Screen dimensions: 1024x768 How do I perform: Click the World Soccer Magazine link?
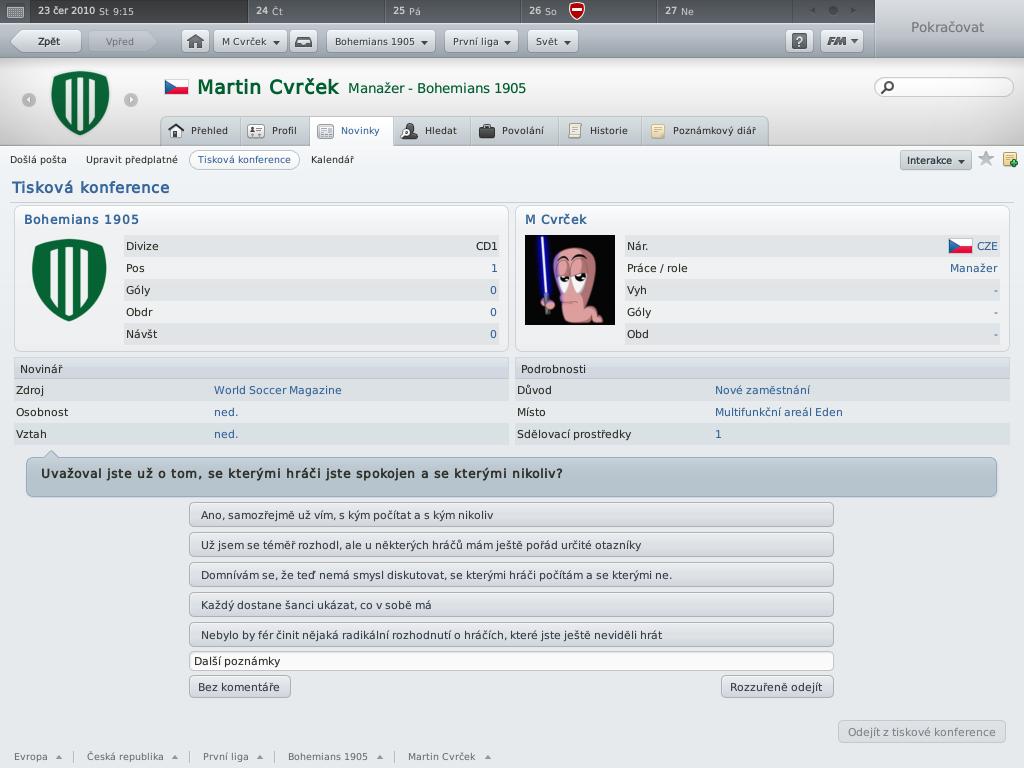(x=277, y=390)
